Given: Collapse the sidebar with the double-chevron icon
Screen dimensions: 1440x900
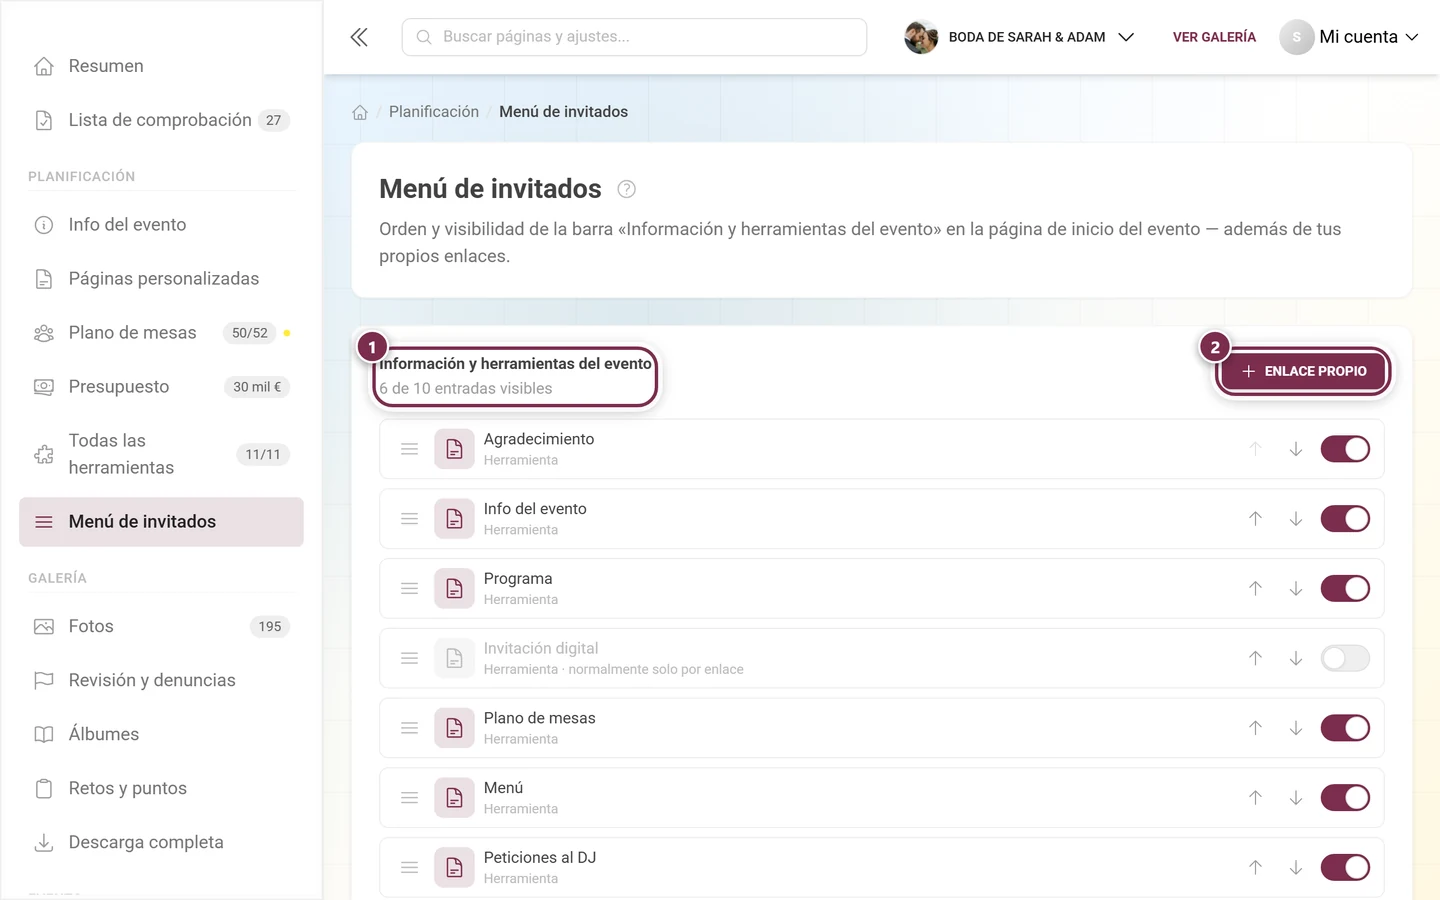Looking at the screenshot, I should pyautogui.click(x=359, y=37).
